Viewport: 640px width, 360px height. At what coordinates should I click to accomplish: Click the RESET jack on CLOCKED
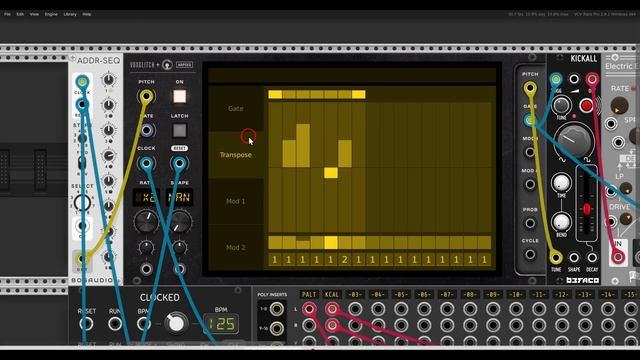[86, 324]
